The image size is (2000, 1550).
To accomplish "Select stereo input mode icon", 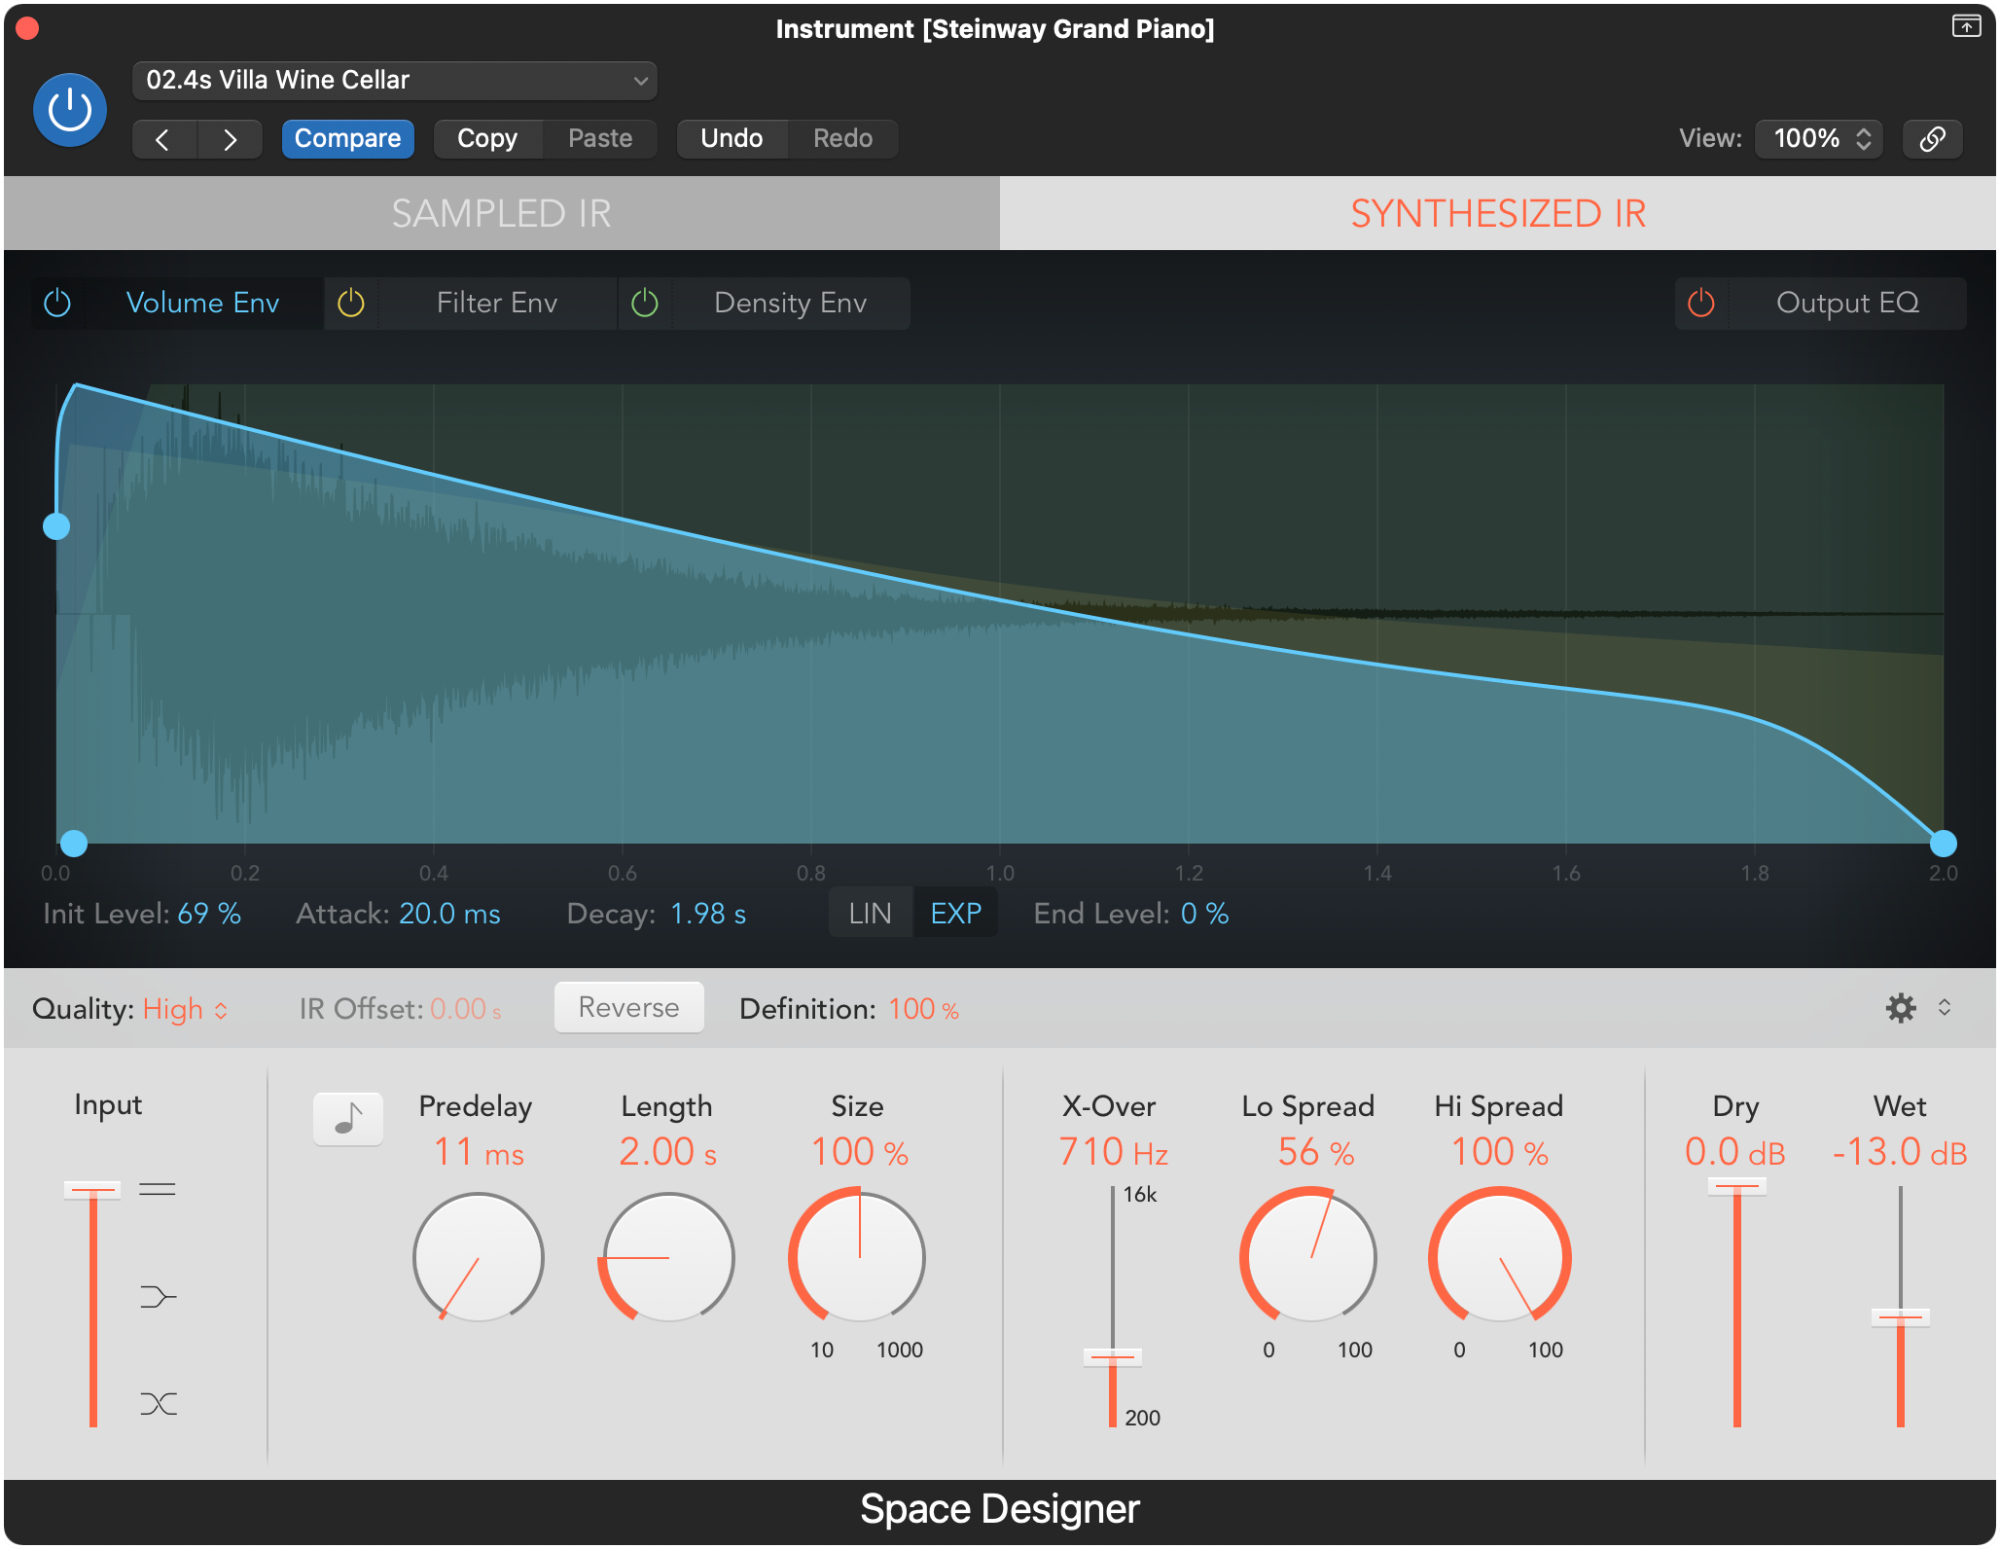I will tap(158, 1189).
